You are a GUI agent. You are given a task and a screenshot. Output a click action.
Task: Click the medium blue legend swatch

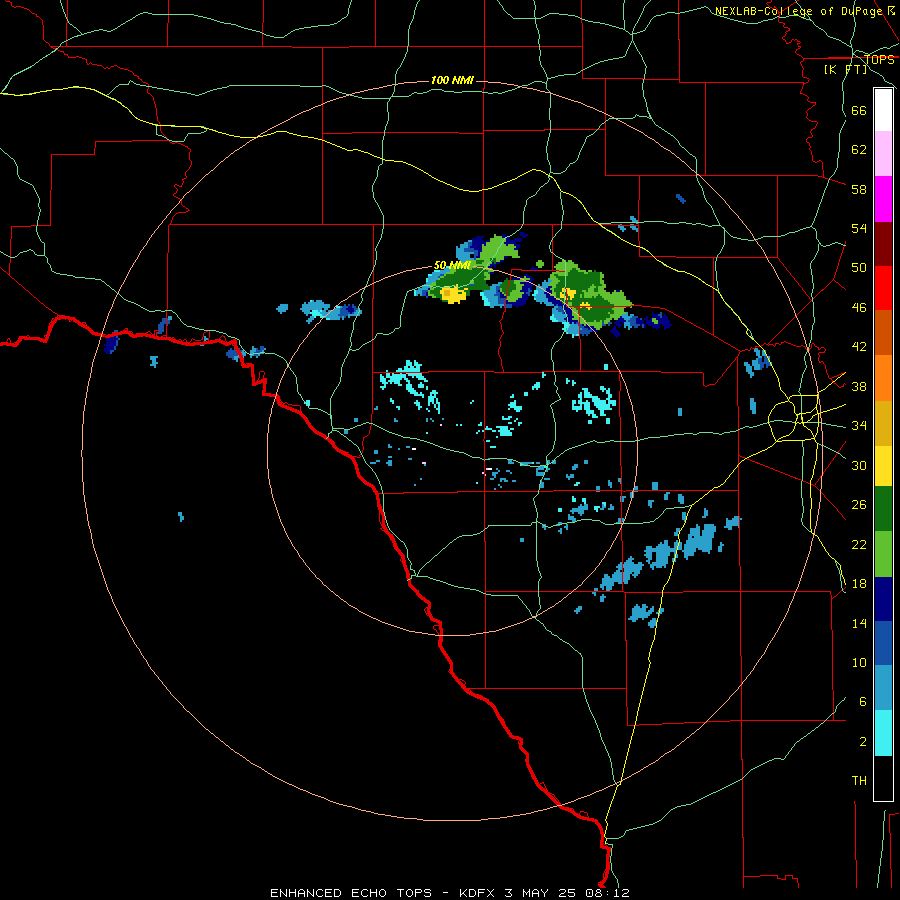[883, 643]
